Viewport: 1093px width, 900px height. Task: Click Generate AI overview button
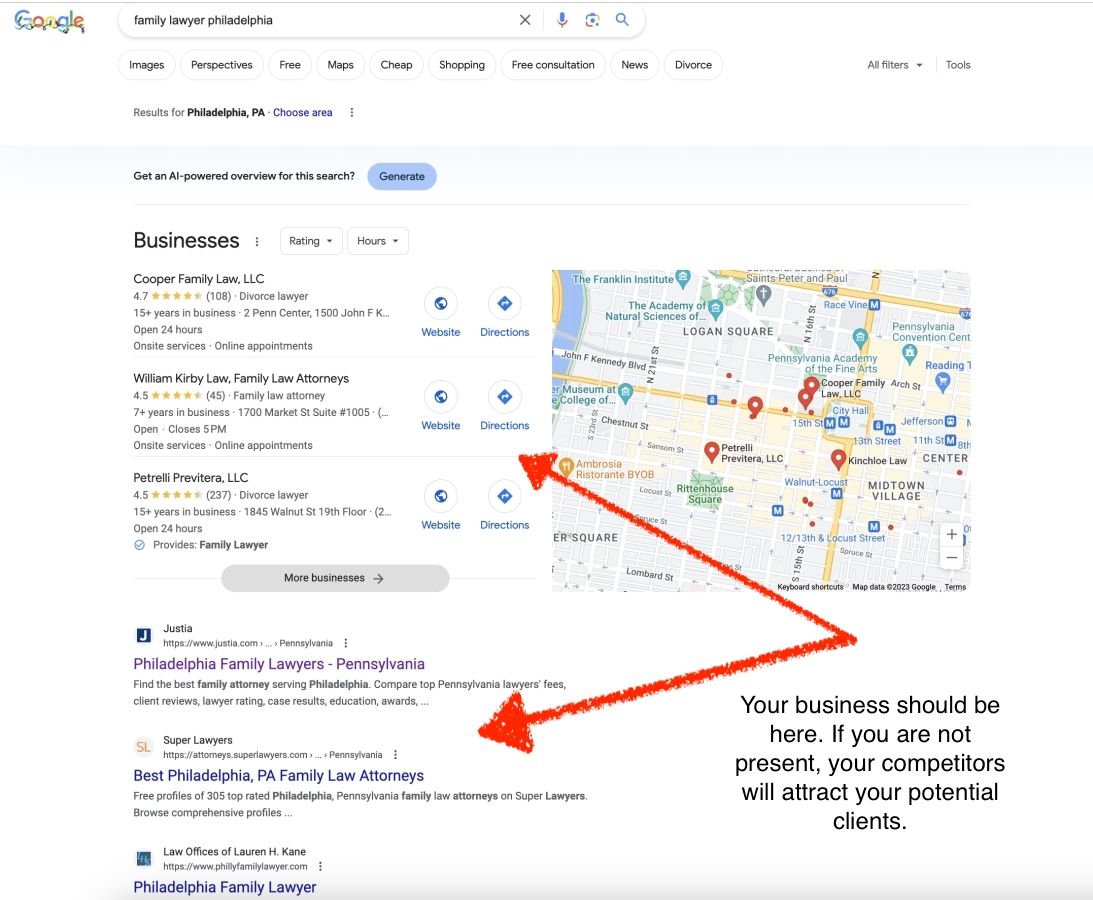[402, 176]
